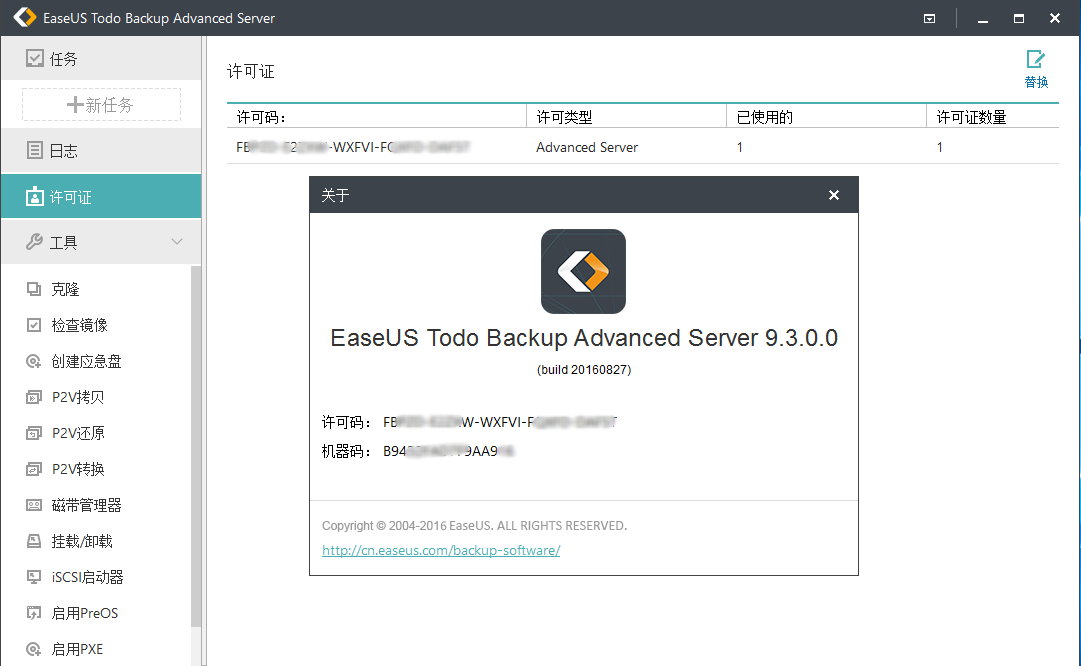
Task: Click the 许可证 page heading
Action: point(251,72)
